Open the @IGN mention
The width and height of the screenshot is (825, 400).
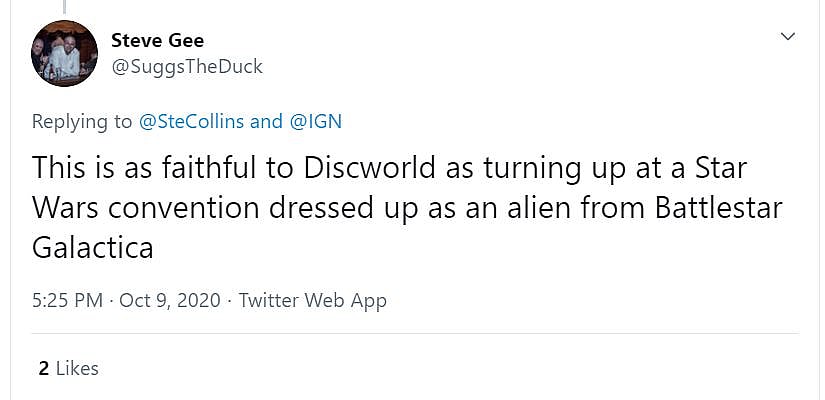(x=316, y=122)
